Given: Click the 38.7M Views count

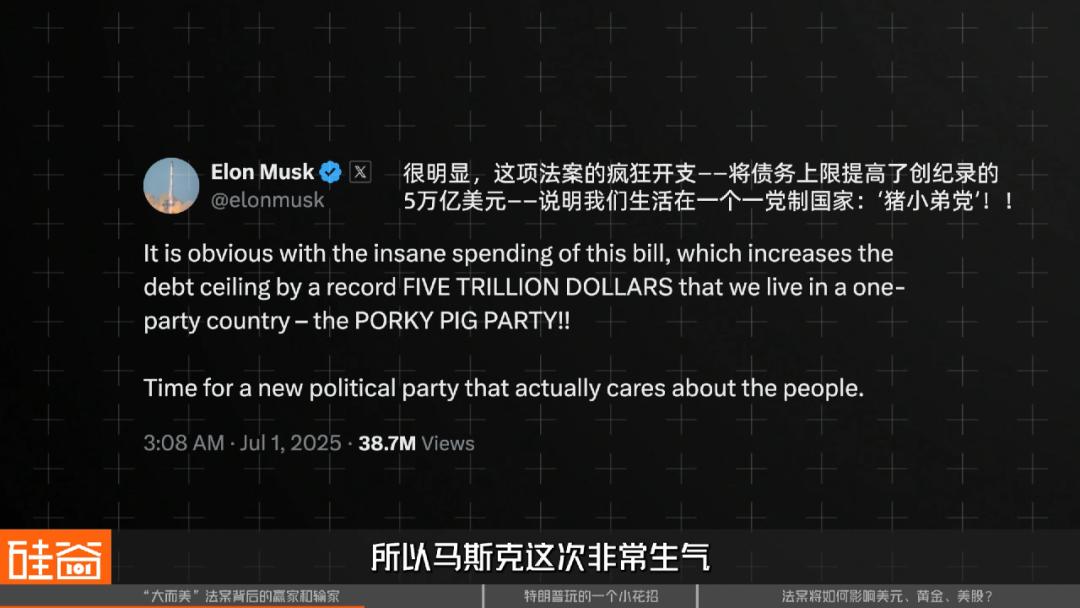Looking at the screenshot, I should pyautogui.click(x=416, y=443).
